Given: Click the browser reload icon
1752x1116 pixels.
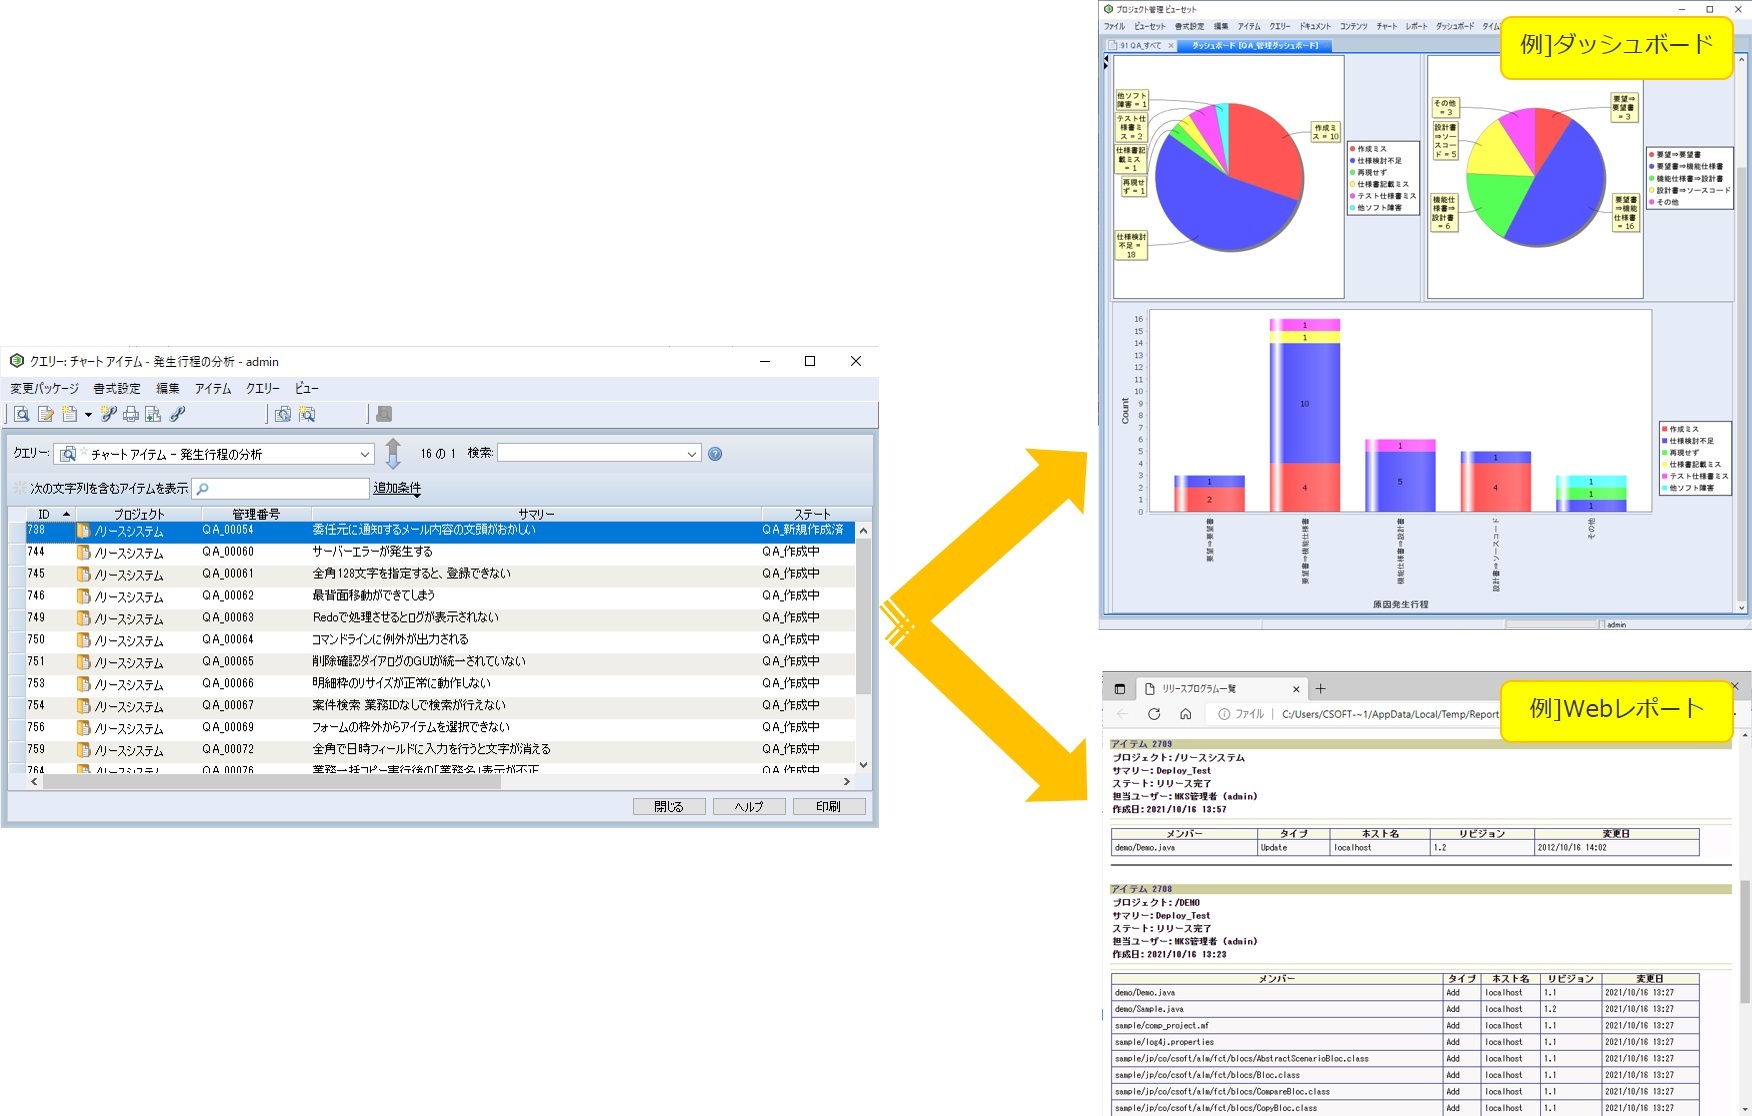Looking at the screenshot, I should (x=1154, y=714).
